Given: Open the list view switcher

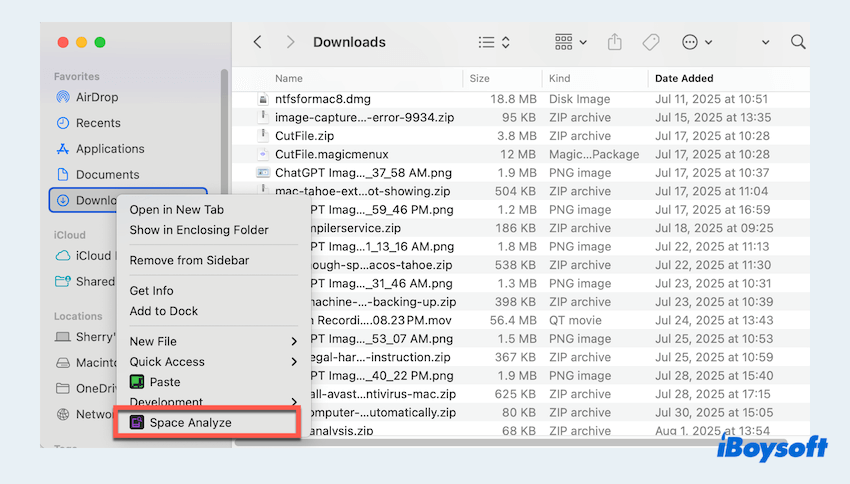Looking at the screenshot, I should [494, 42].
